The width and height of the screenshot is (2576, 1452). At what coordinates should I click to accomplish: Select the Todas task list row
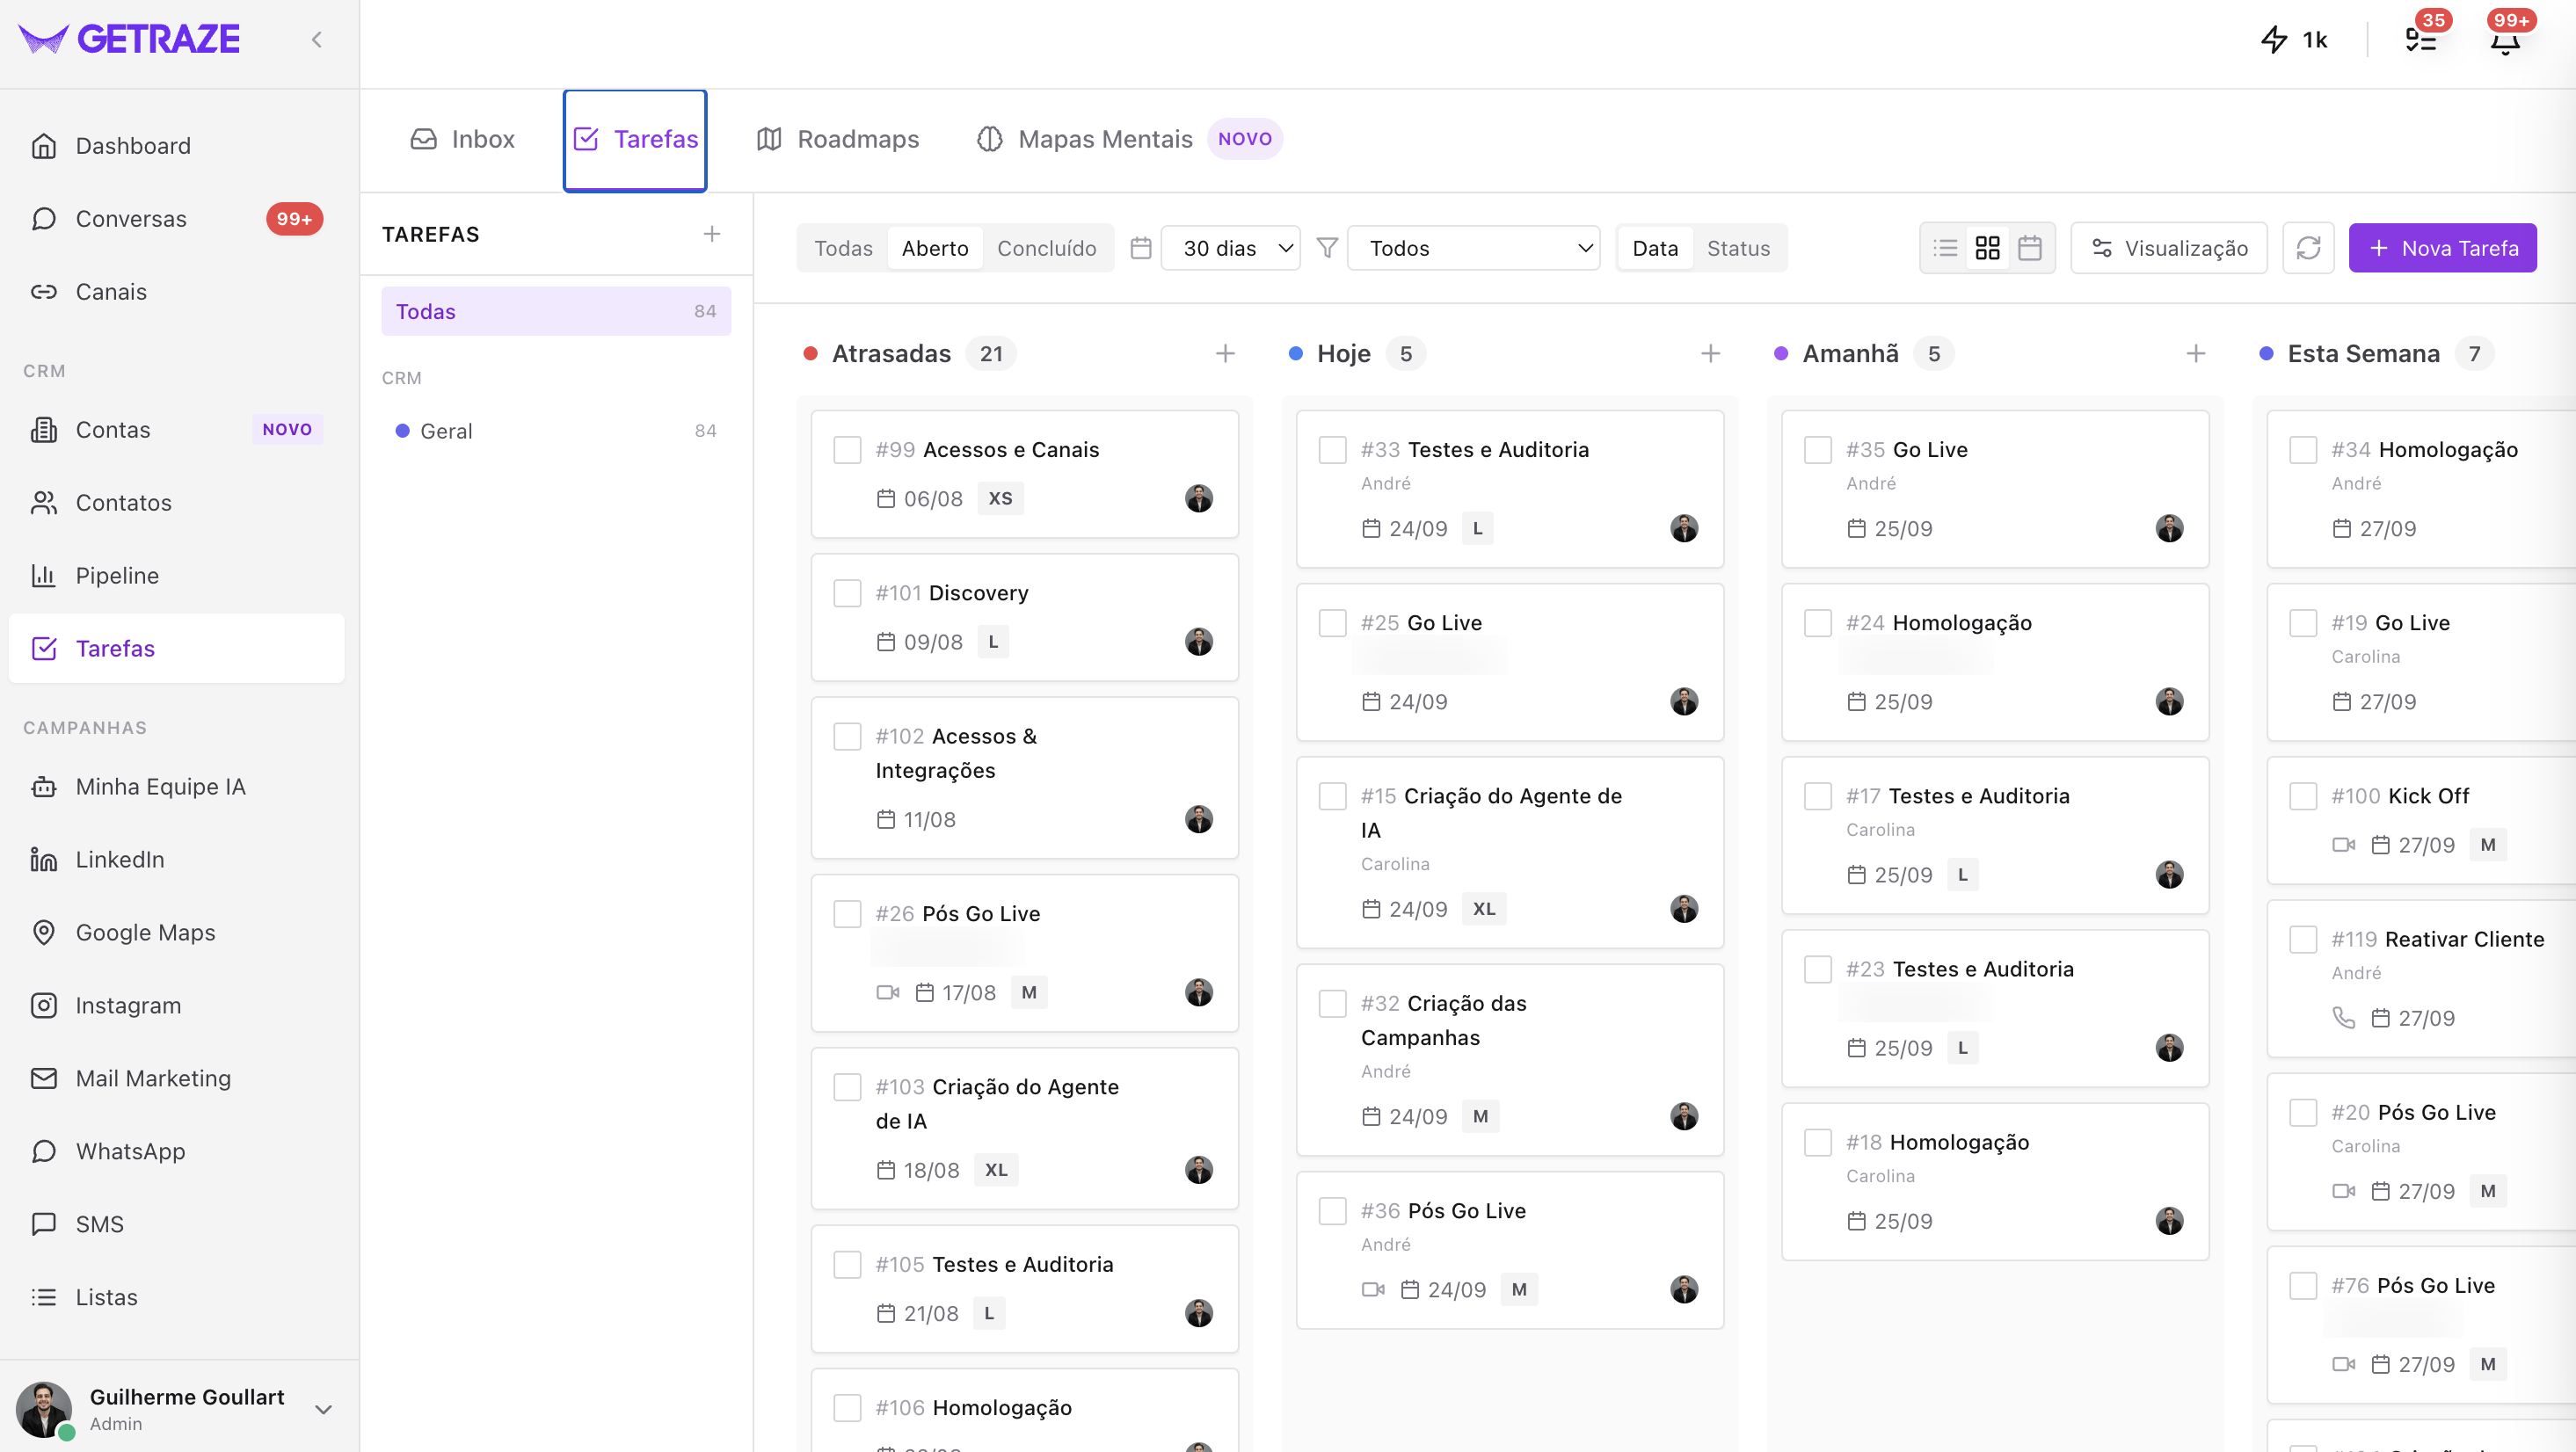pyautogui.click(x=556, y=311)
